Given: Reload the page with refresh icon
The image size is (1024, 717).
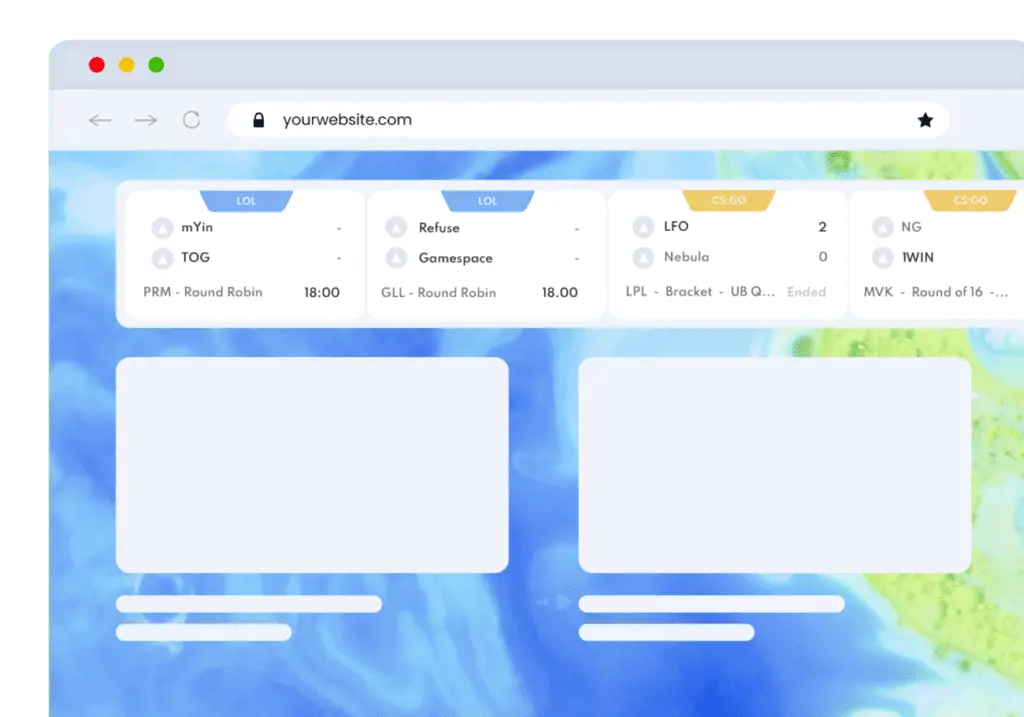Looking at the screenshot, I should (191, 120).
